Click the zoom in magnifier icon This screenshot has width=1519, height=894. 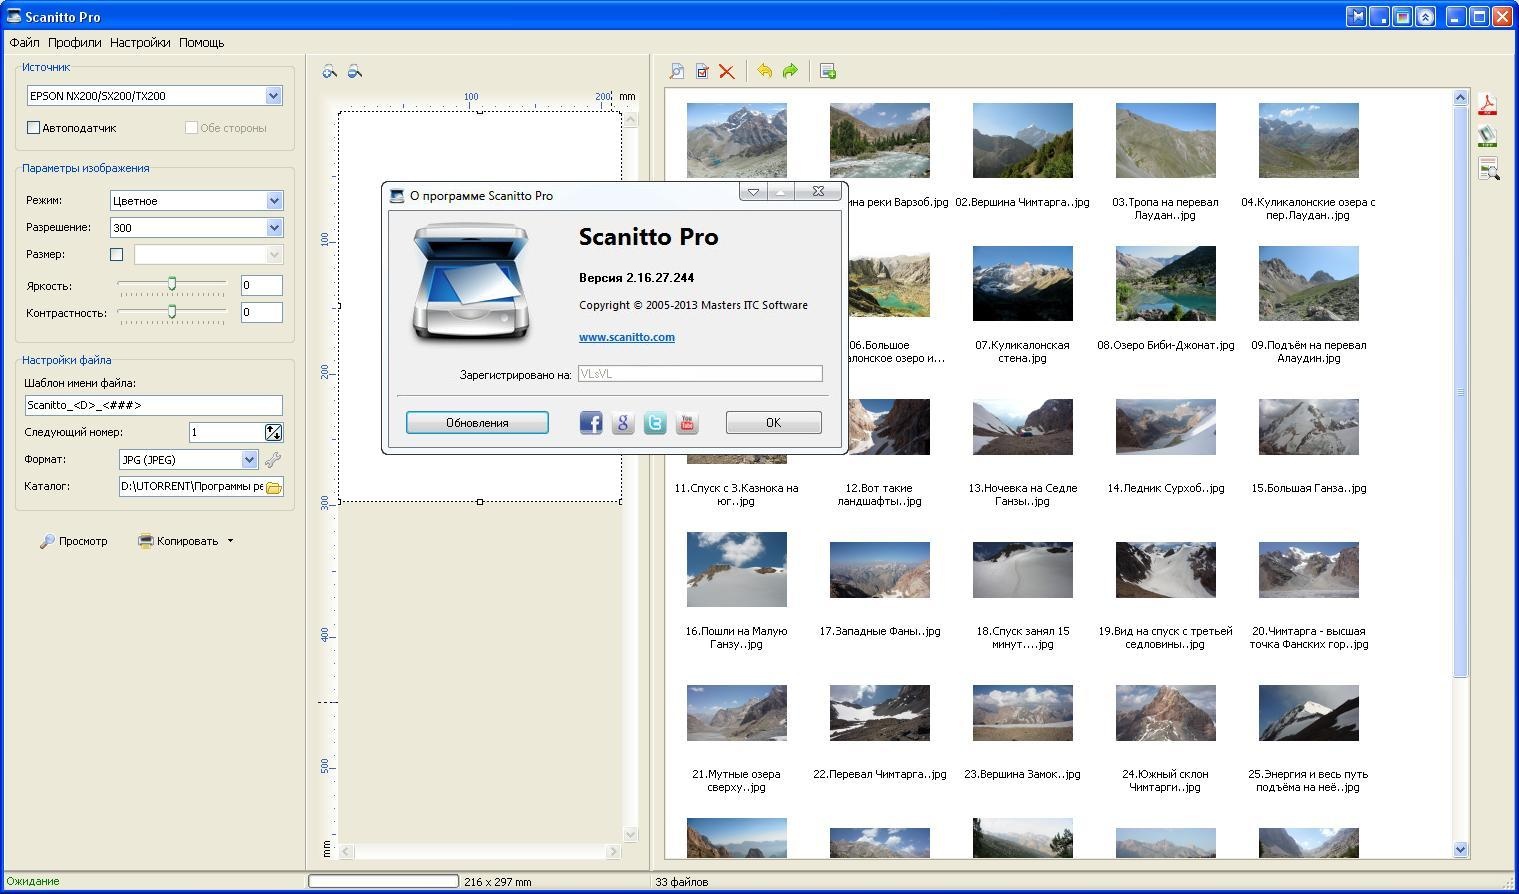point(330,72)
